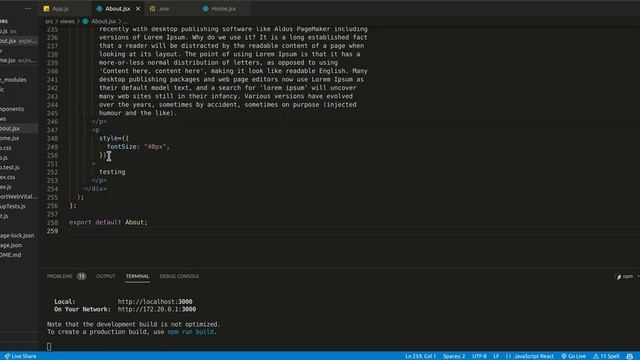Switch to the Home.jsx editor tab

pos(223,9)
